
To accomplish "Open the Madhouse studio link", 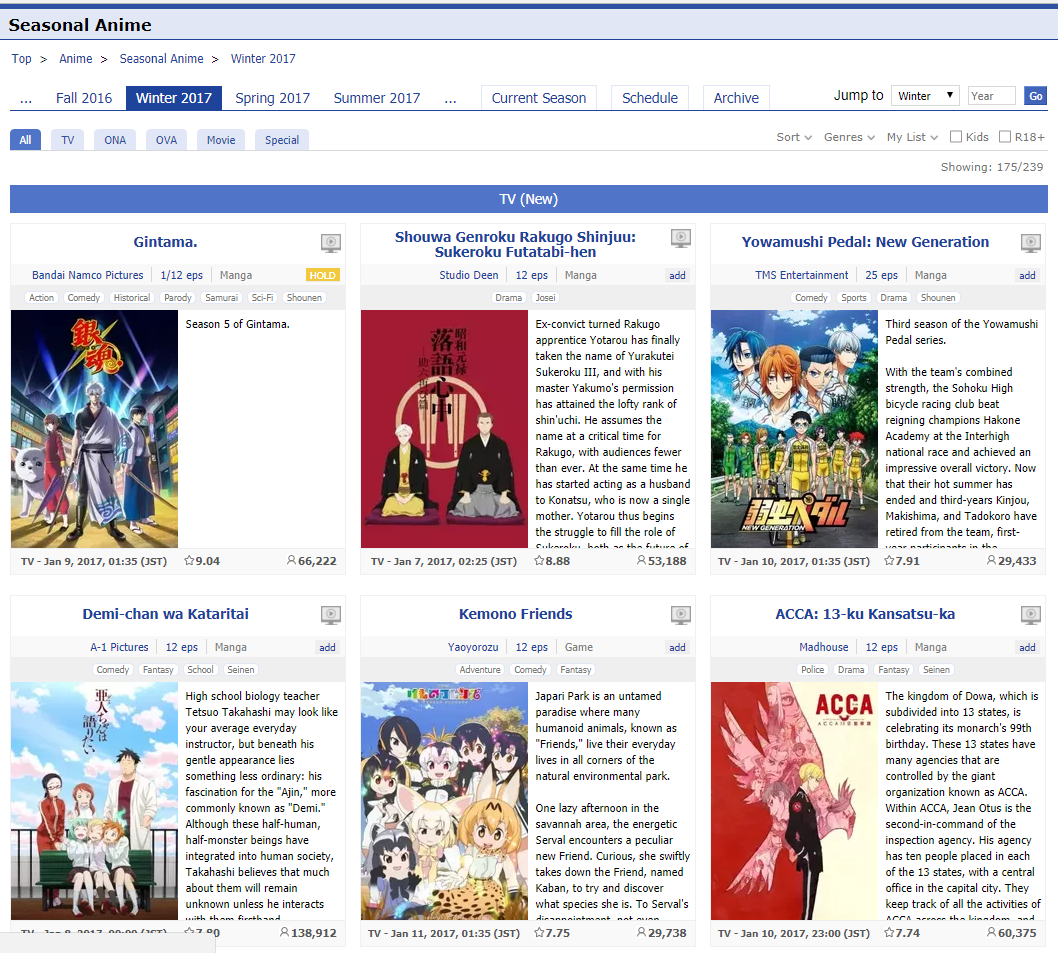I will (x=824, y=647).
